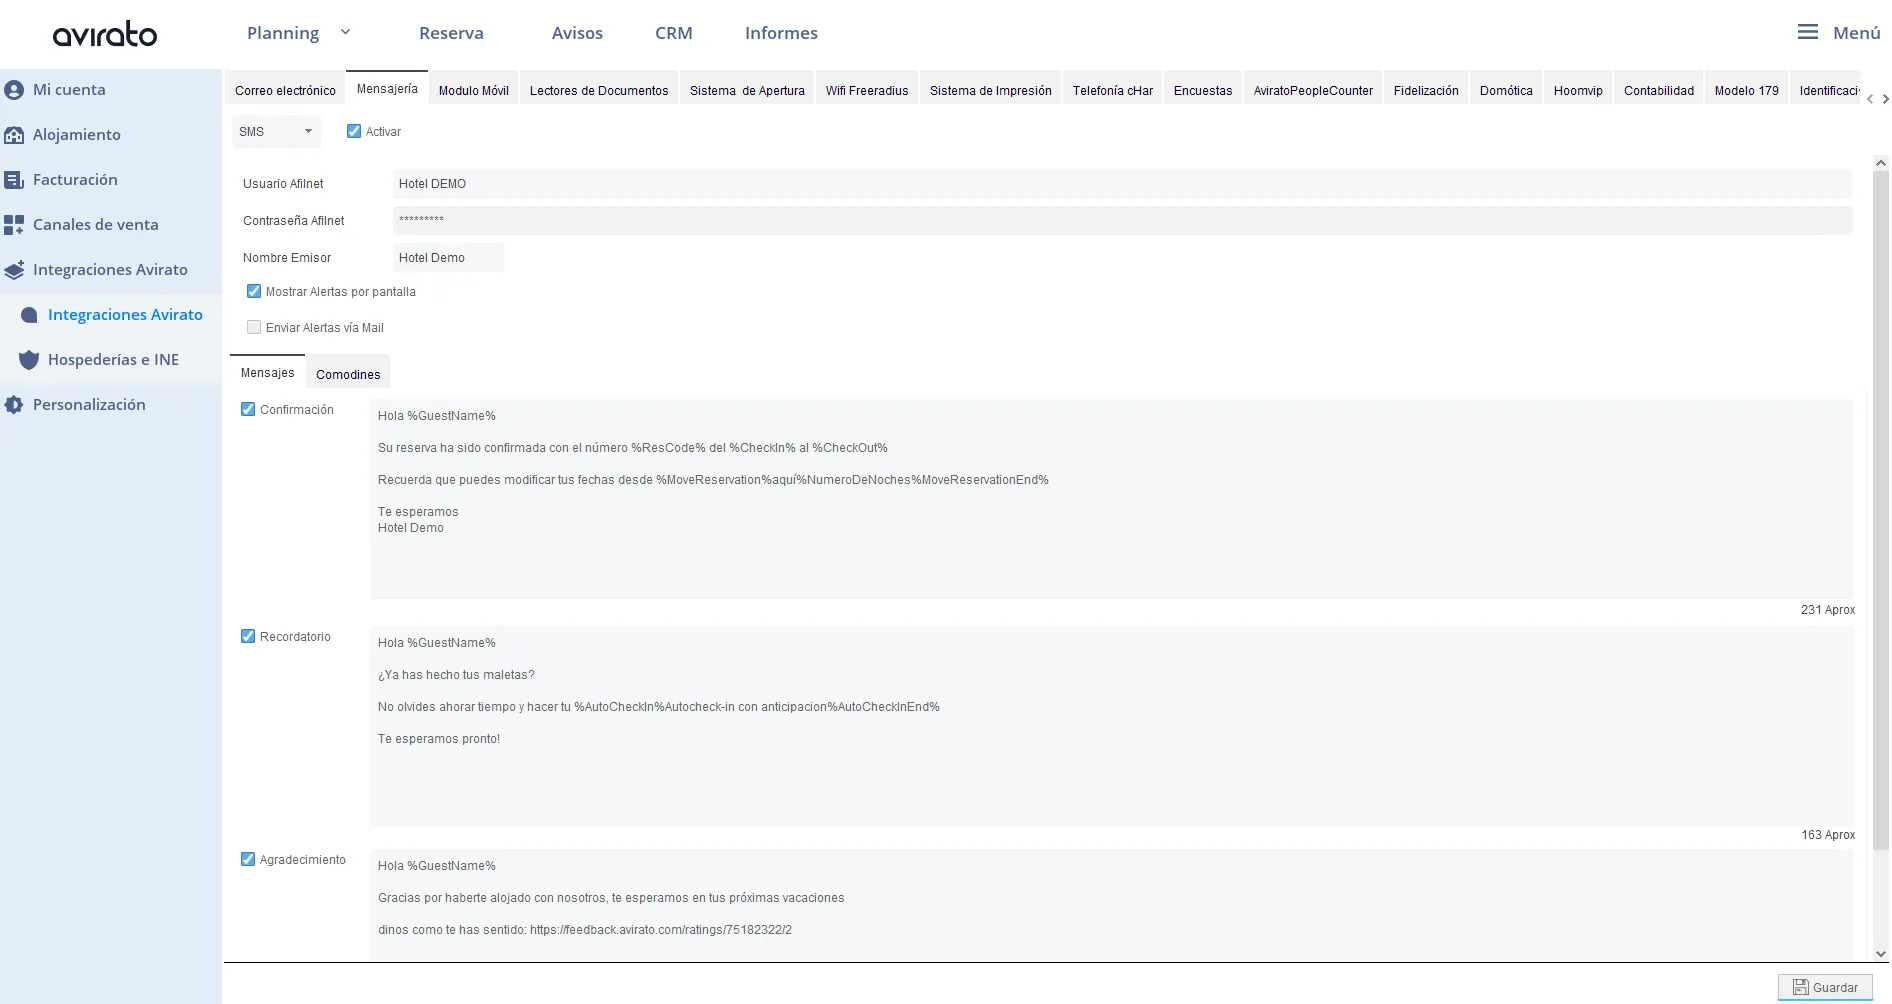Click the Hospederías e INE shield icon
Viewport: 1892px width, 1004px height.
pyautogui.click(x=29, y=360)
